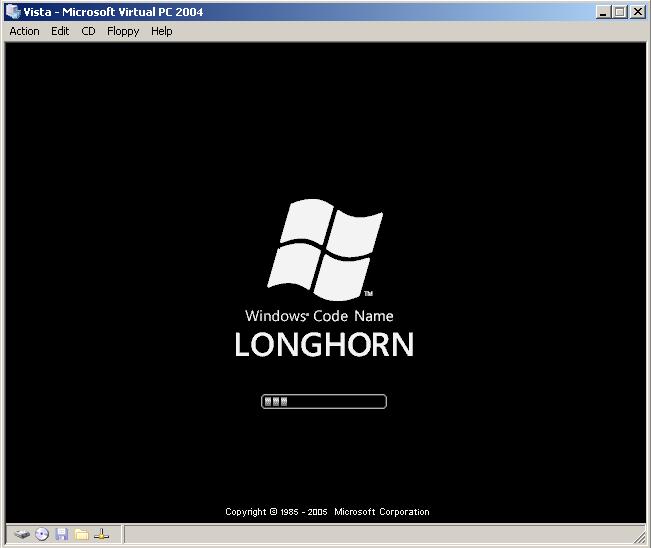Open the Action menu
651x548 pixels.
tap(24, 32)
